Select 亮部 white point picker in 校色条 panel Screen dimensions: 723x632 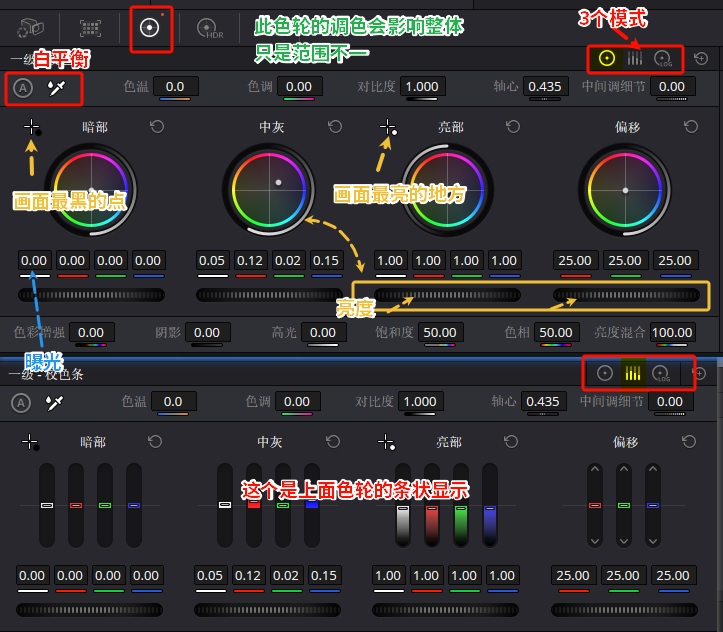point(386,442)
